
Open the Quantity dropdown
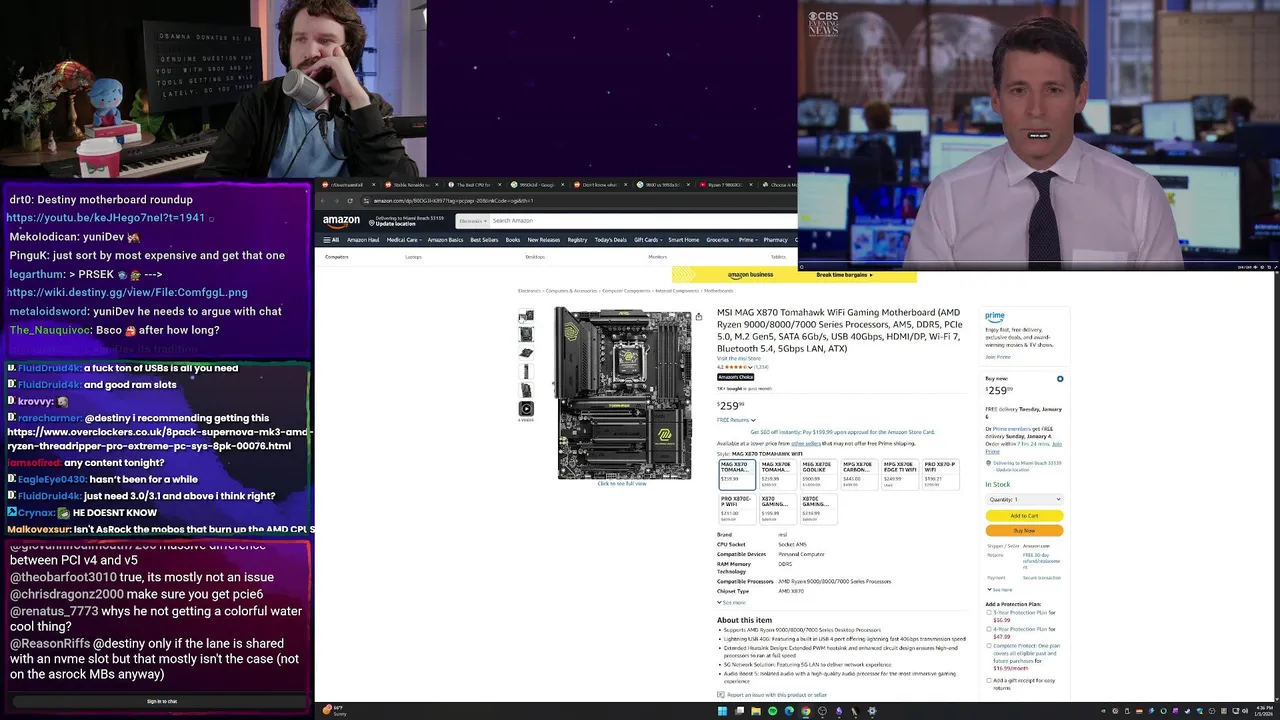pos(1024,499)
